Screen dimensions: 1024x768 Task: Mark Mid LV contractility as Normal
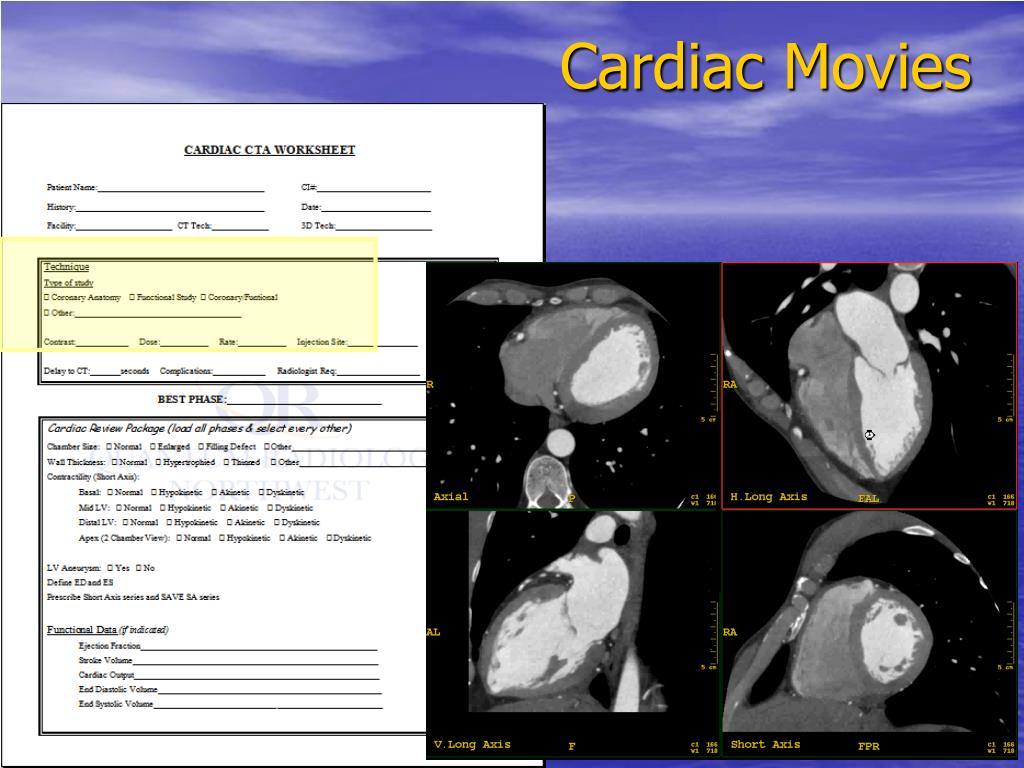tap(119, 507)
